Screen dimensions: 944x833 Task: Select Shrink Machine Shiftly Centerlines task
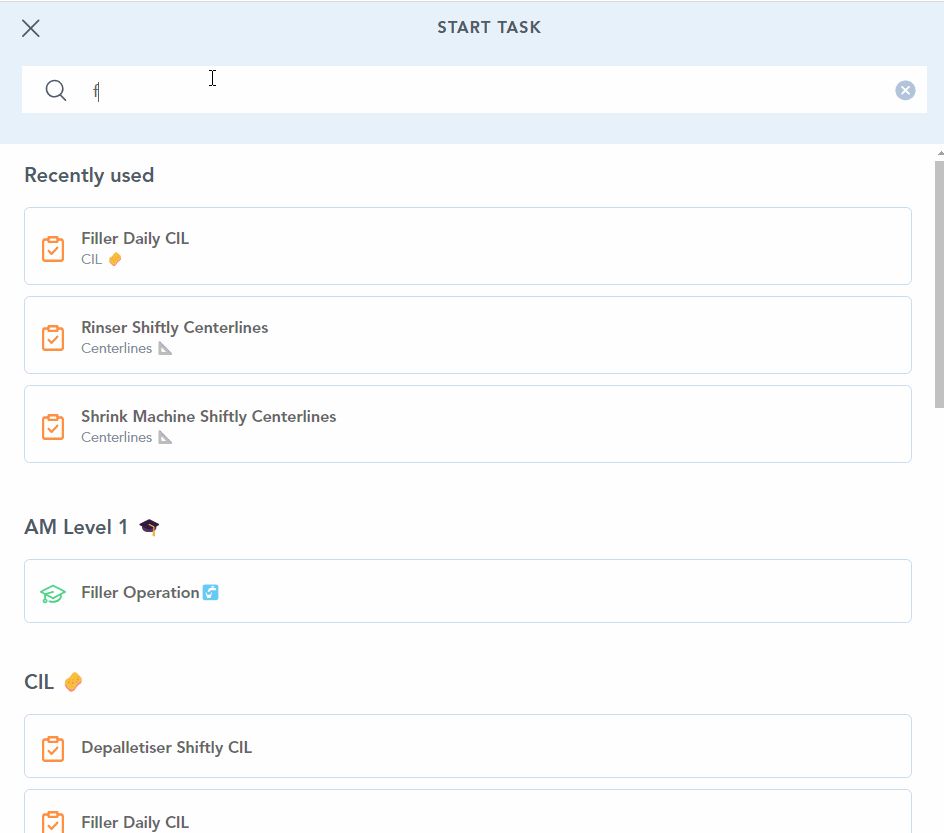467,424
